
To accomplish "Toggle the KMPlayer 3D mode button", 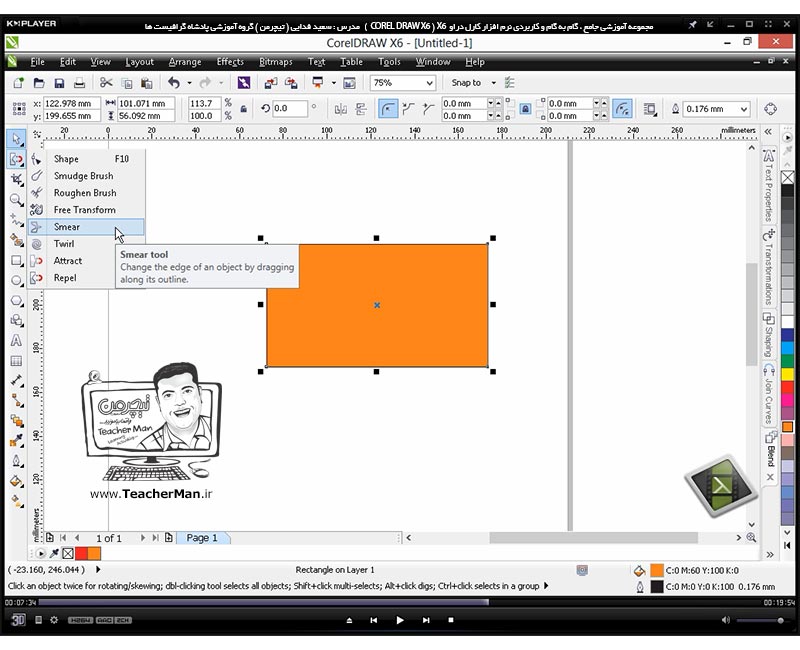I will [x=18, y=619].
